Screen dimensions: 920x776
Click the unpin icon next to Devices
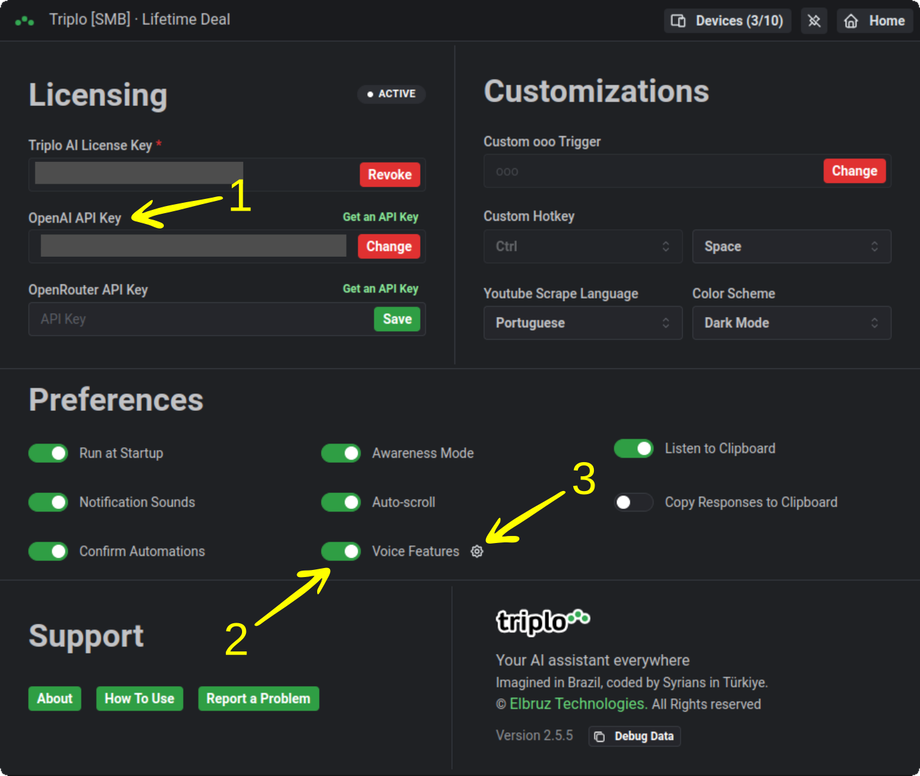(814, 20)
